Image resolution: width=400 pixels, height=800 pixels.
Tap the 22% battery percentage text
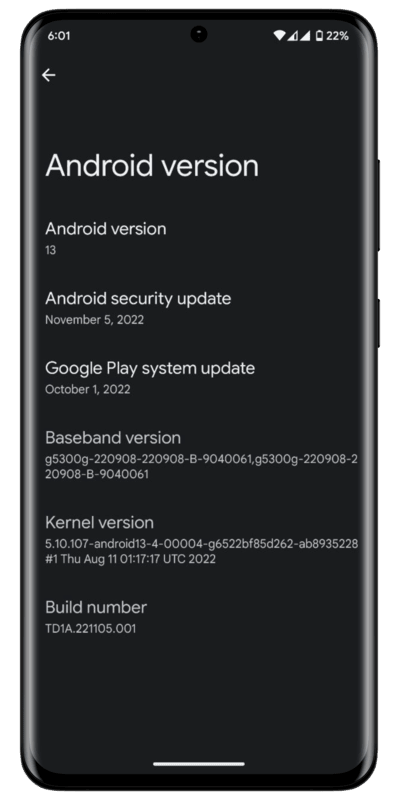coord(337,36)
